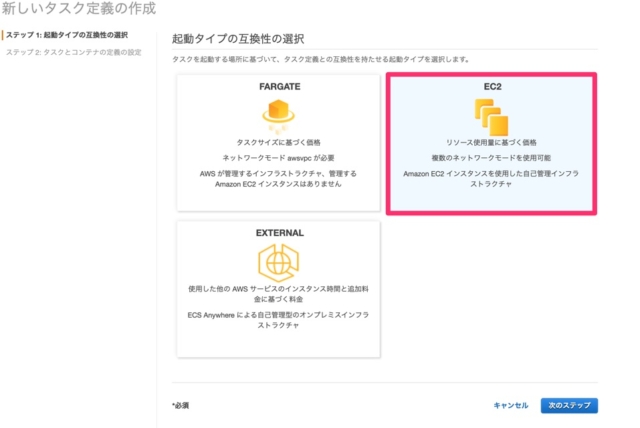The width and height of the screenshot is (640, 428).
Task: Choose the EC2 stacked squares icon
Action: 491,117
